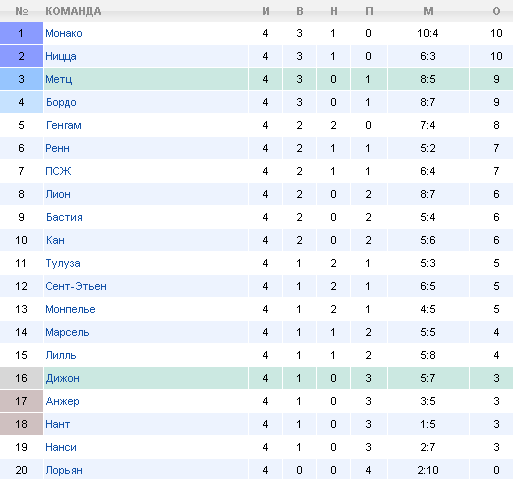Click the КОМАНДА column header
Image resolution: width=513 pixels, height=479 pixels.
tap(73, 11)
